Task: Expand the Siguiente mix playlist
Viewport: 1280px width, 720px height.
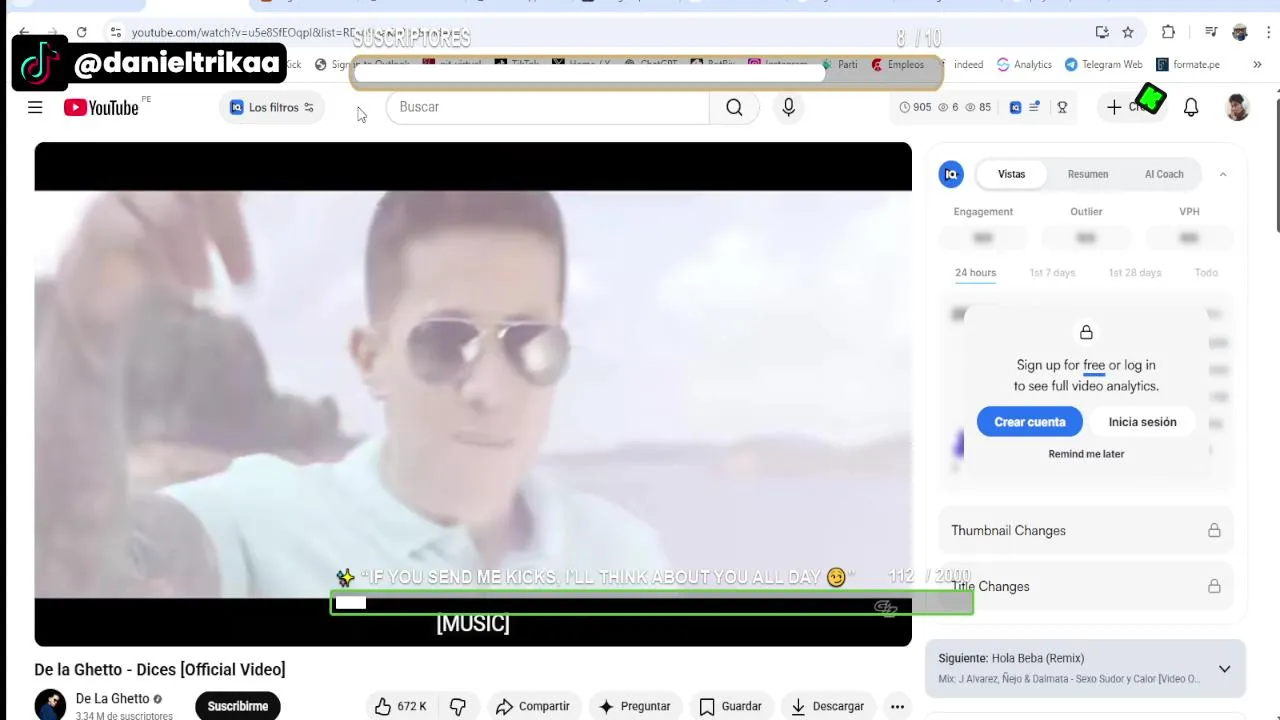Action: 1224,669
